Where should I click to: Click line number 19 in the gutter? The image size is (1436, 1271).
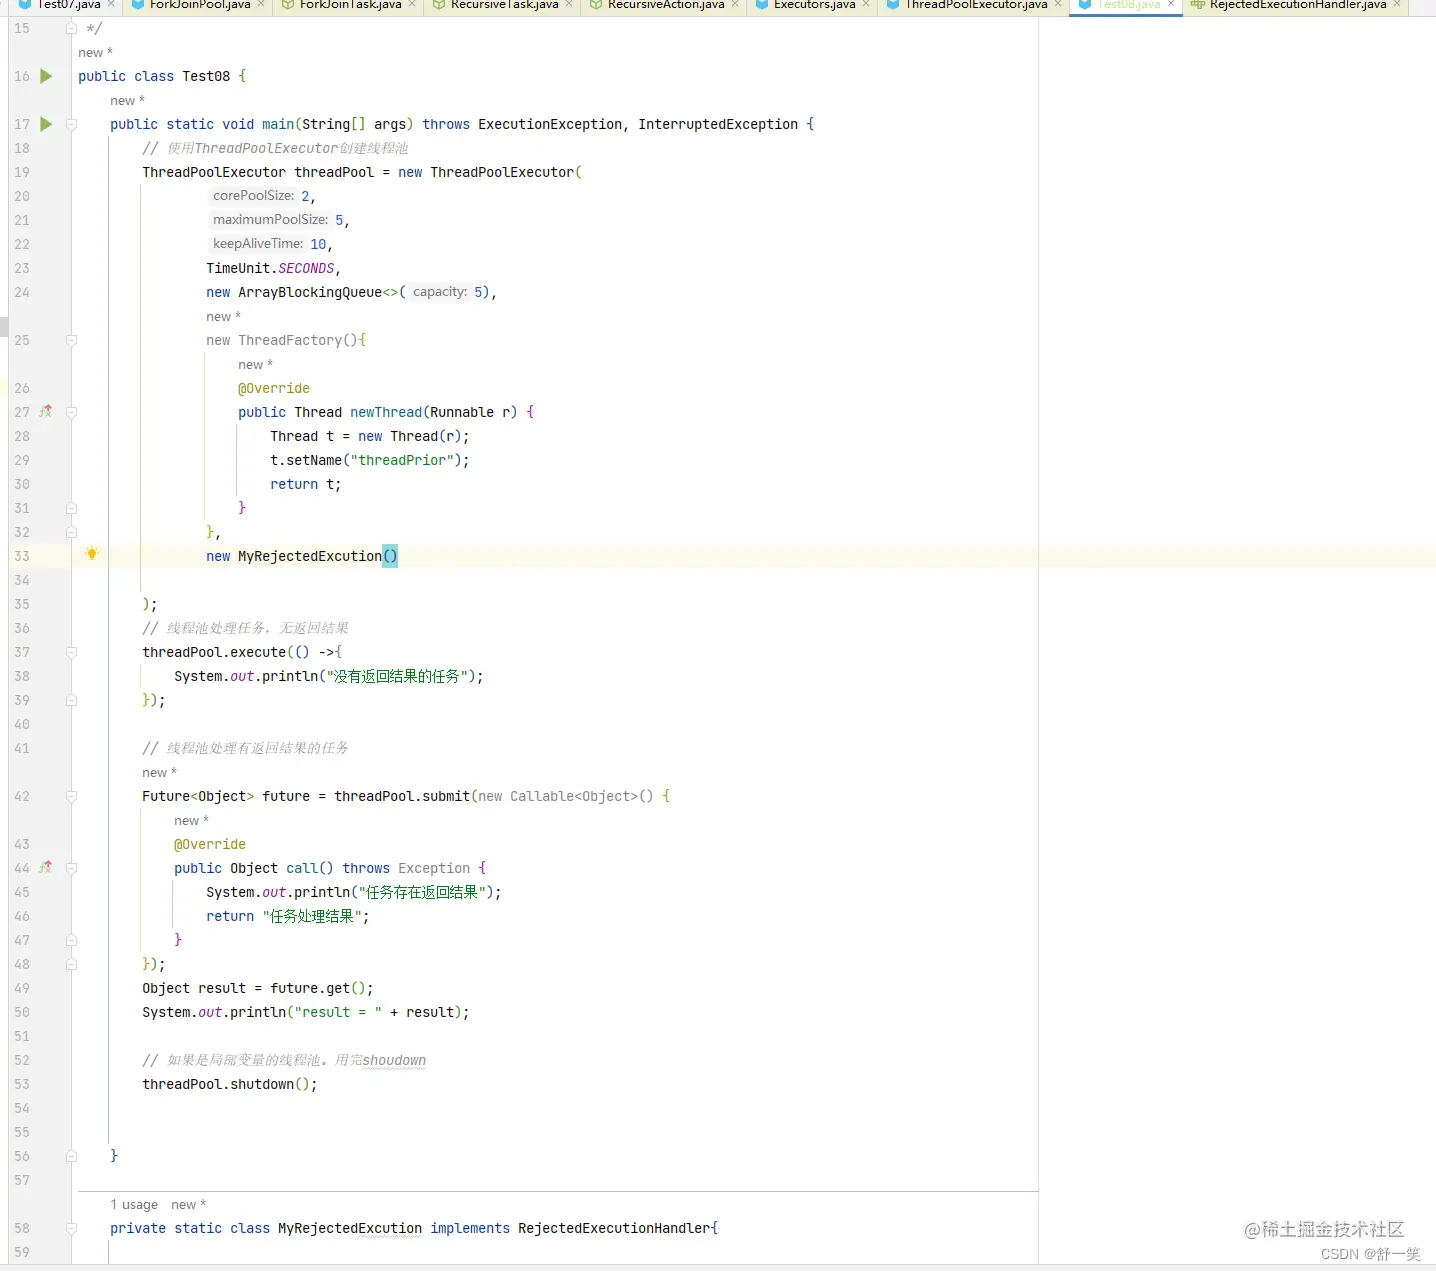click(22, 172)
